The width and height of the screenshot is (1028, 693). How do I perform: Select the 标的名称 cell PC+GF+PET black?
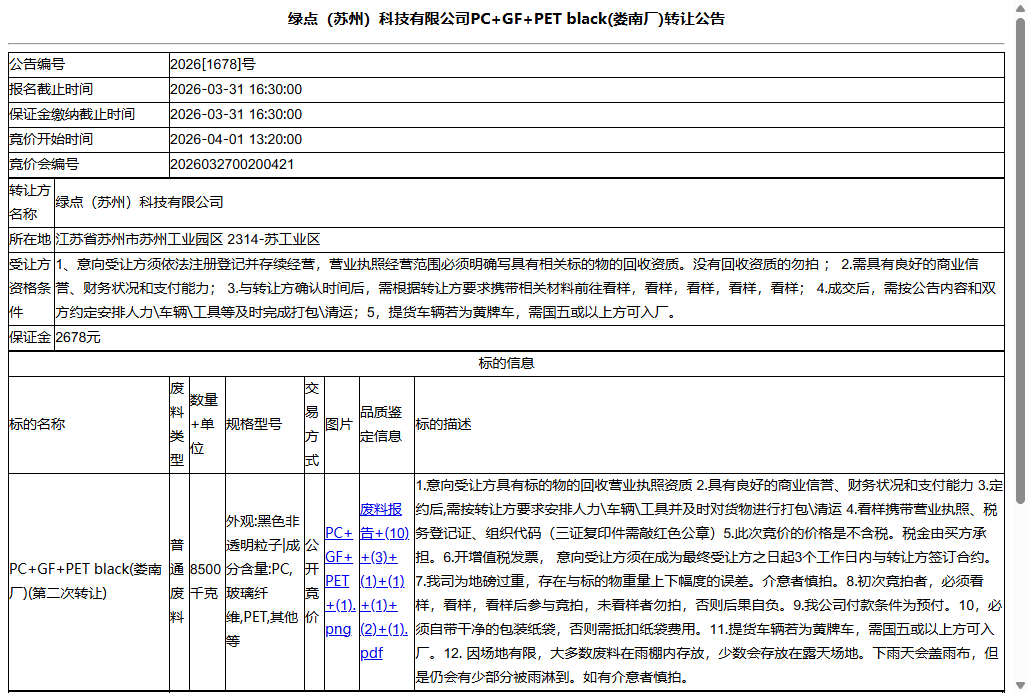(x=85, y=581)
